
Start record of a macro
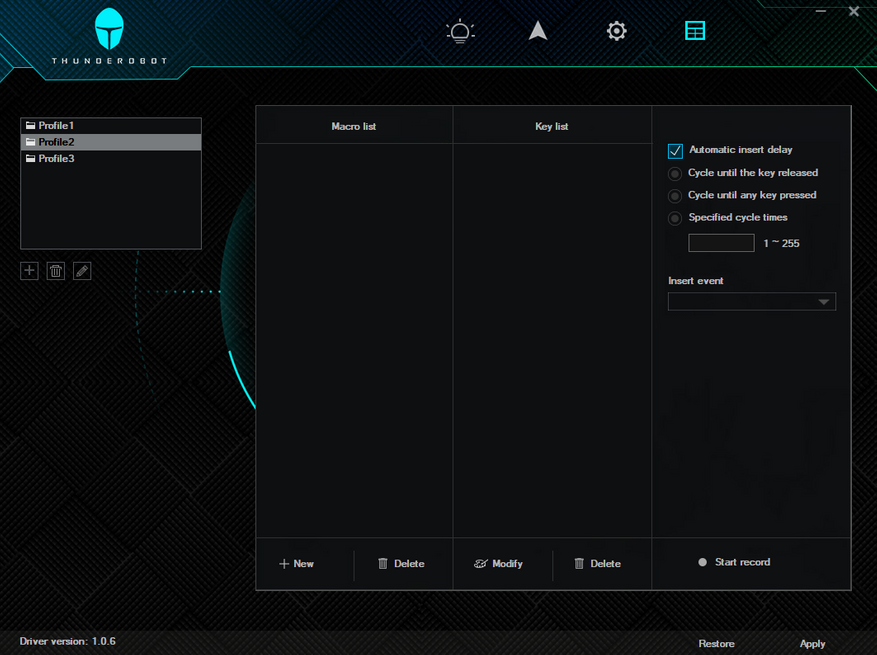734,562
